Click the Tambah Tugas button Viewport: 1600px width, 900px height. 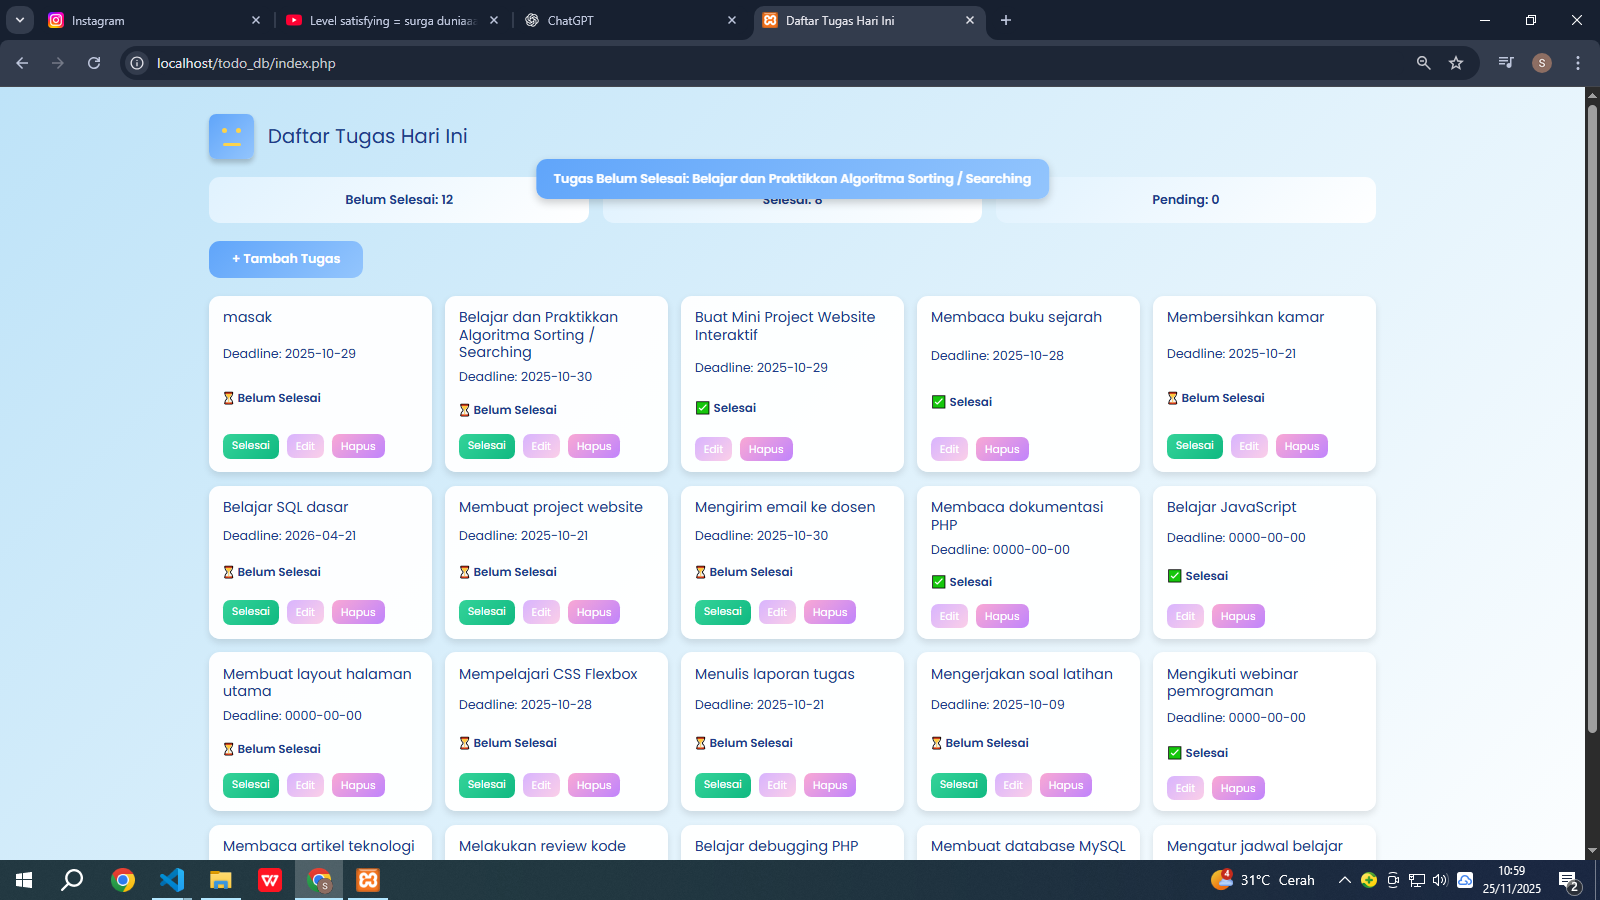(x=286, y=259)
